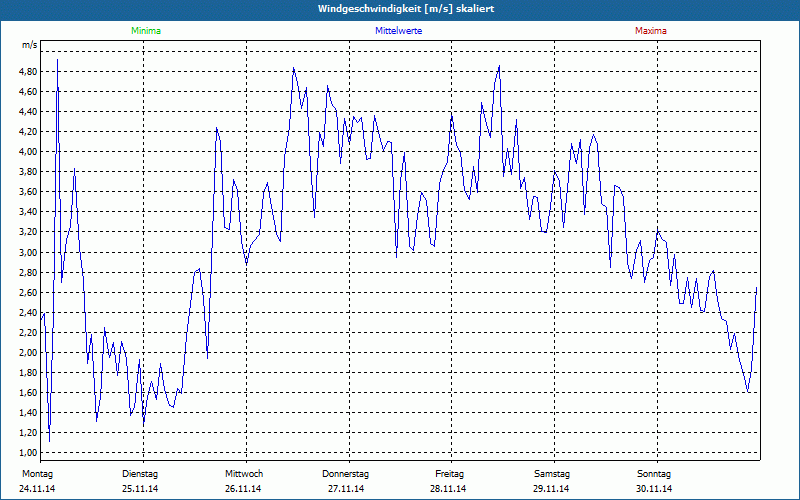Click the 1,00 y-axis value
Image resolution: width=800 pixels, height=500 pixels.
click(x=29, y=453)
